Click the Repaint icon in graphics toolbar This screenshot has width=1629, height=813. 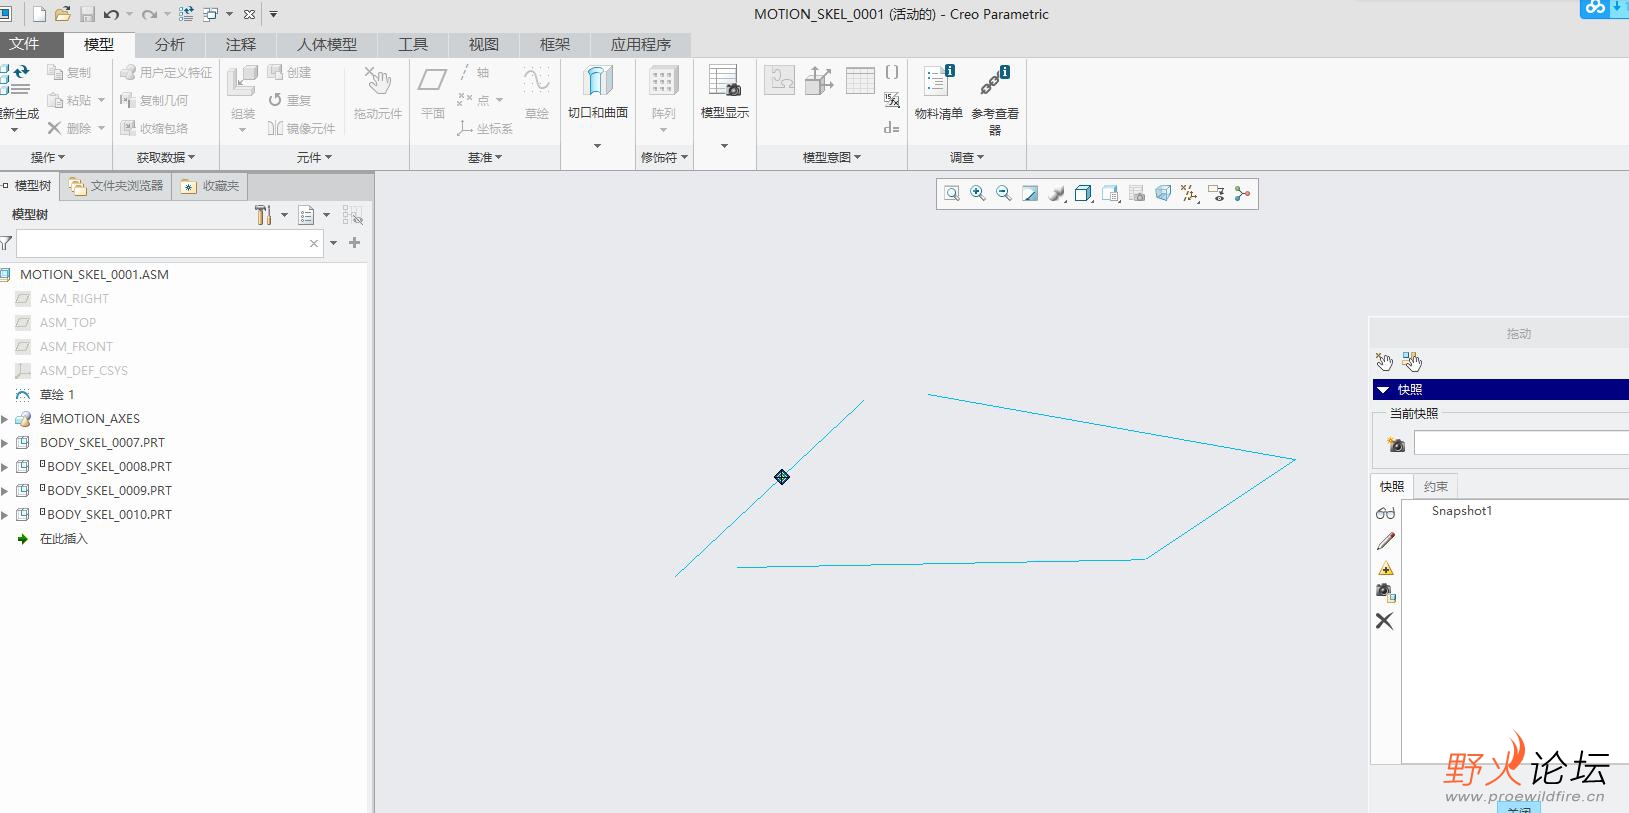coord(1030,194)
